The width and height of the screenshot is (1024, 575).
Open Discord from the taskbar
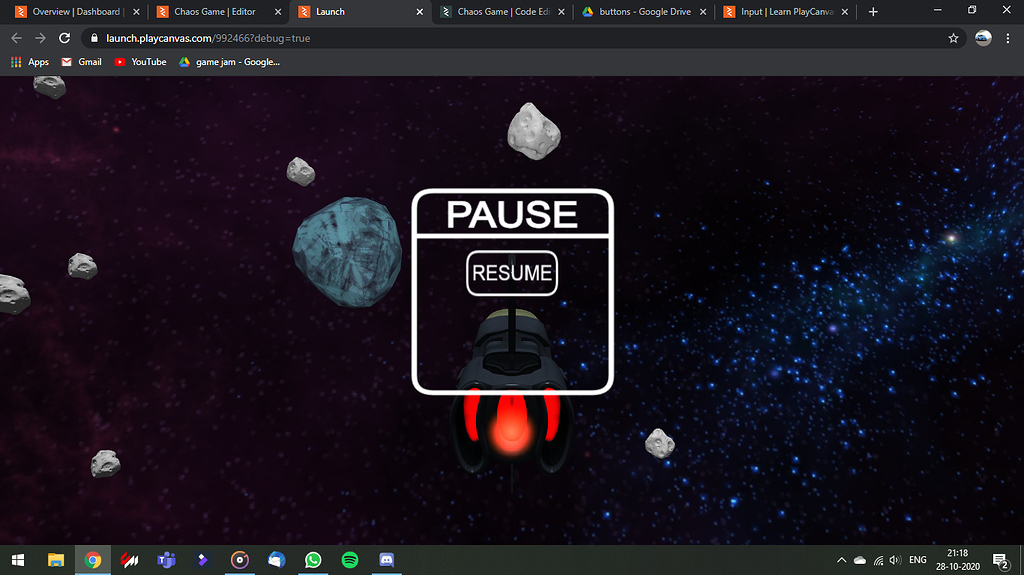(387, 560)
